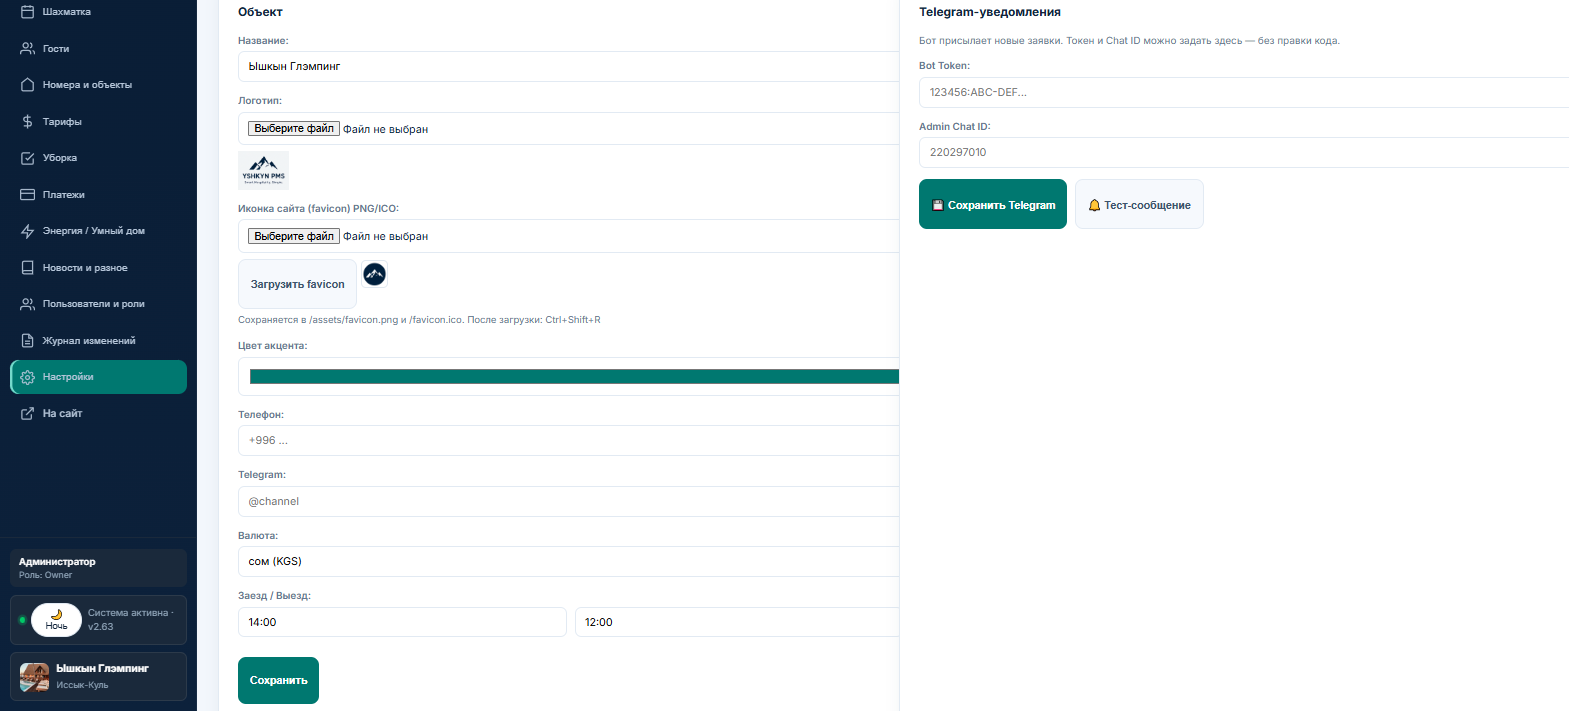This screenshot has height=711, width=1569.
Task: Click Сохранить Telegram button
Action: (x=993, y=204)
